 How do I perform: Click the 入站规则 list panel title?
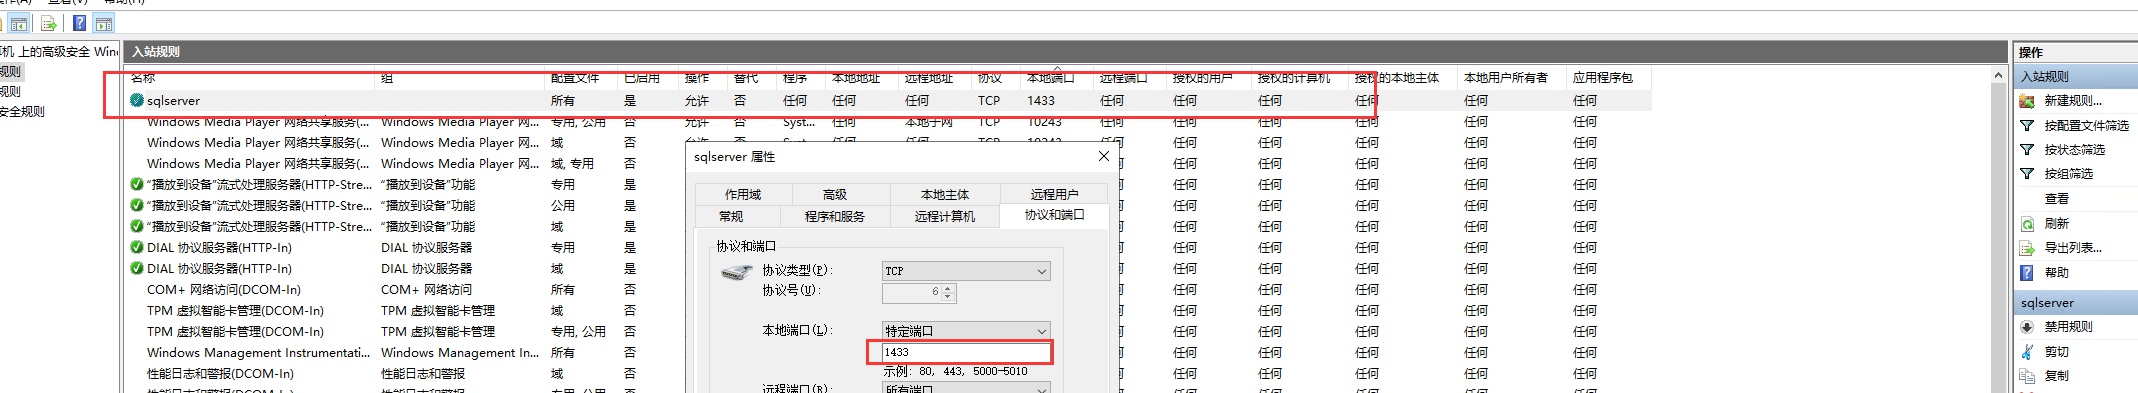[156, 51]
